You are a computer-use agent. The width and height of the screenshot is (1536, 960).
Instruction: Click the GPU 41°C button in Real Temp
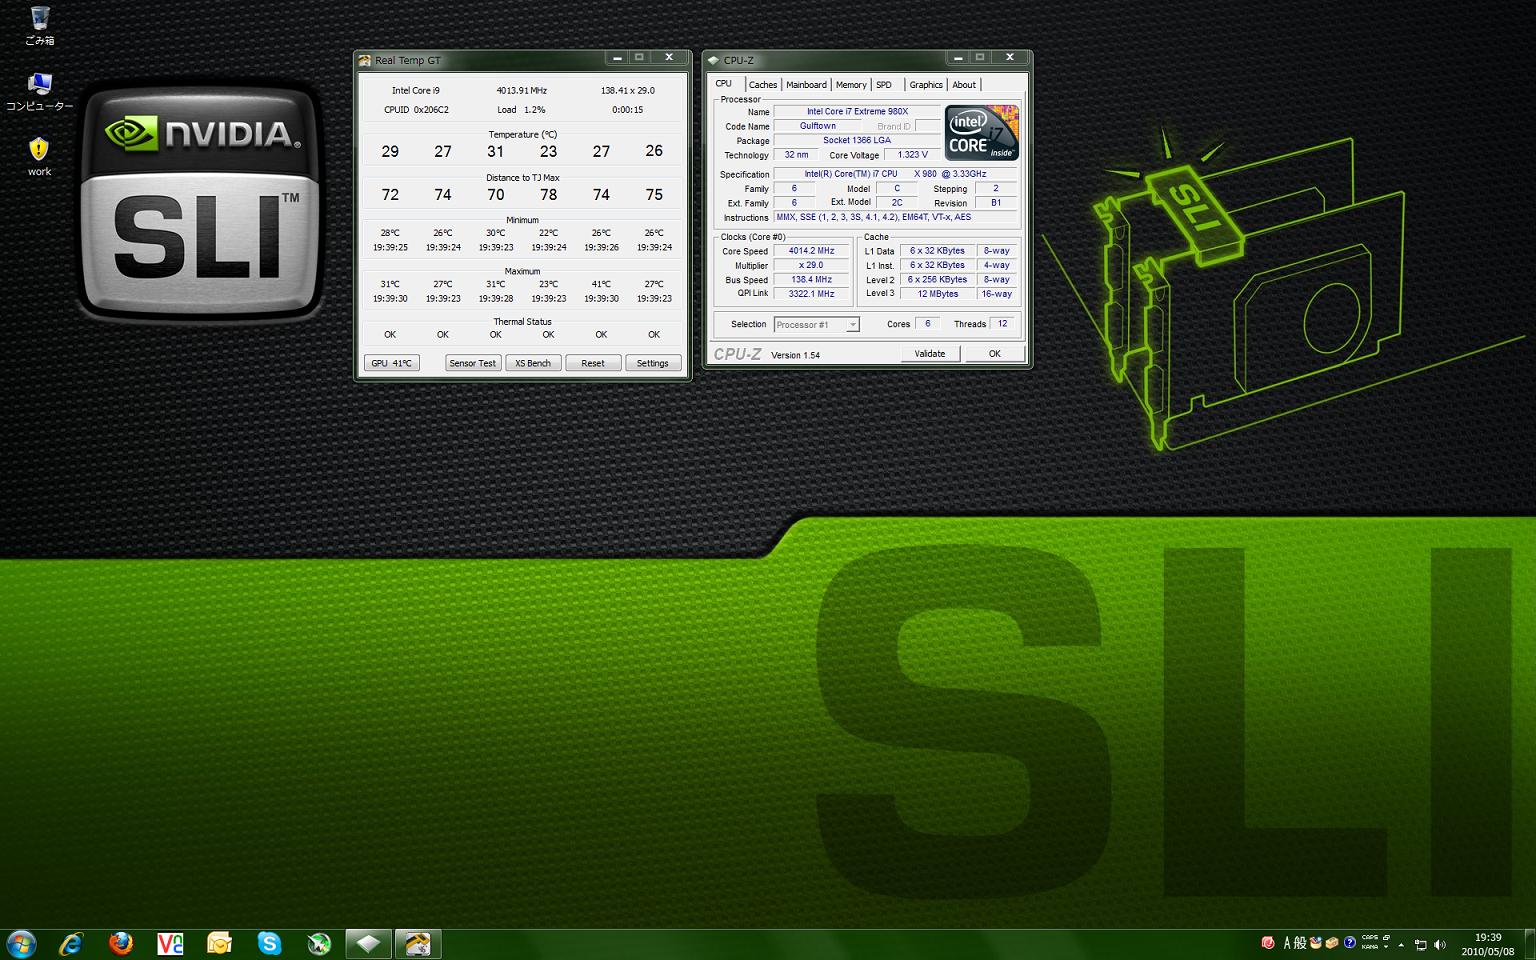[x=392, y=363]
